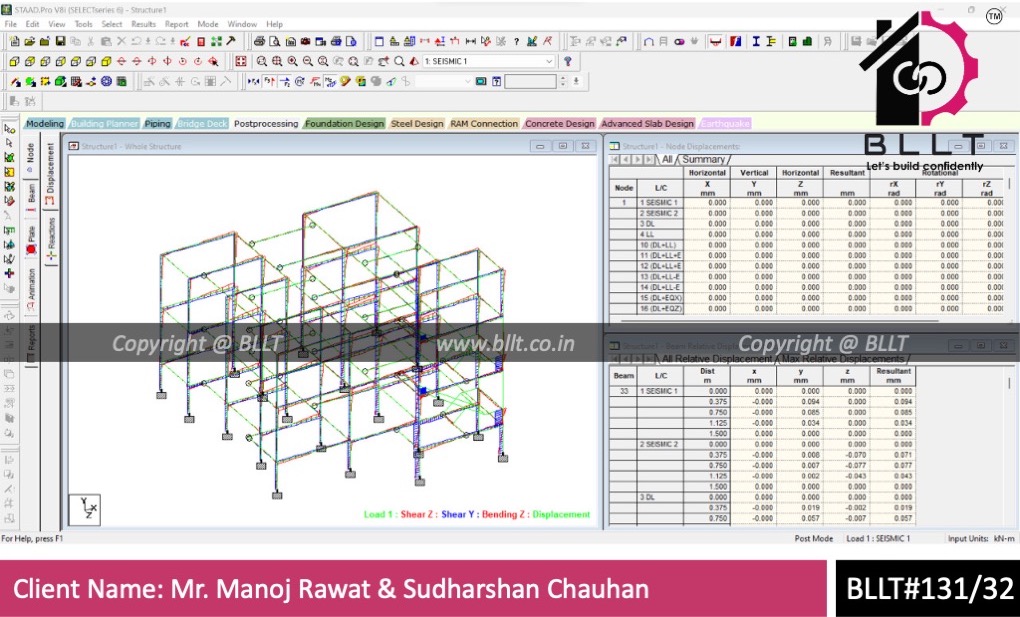This screenshot has height=617, width=1020.
Task: Switch to the RAM Connection tab
Action: click(x=485, y=124)
